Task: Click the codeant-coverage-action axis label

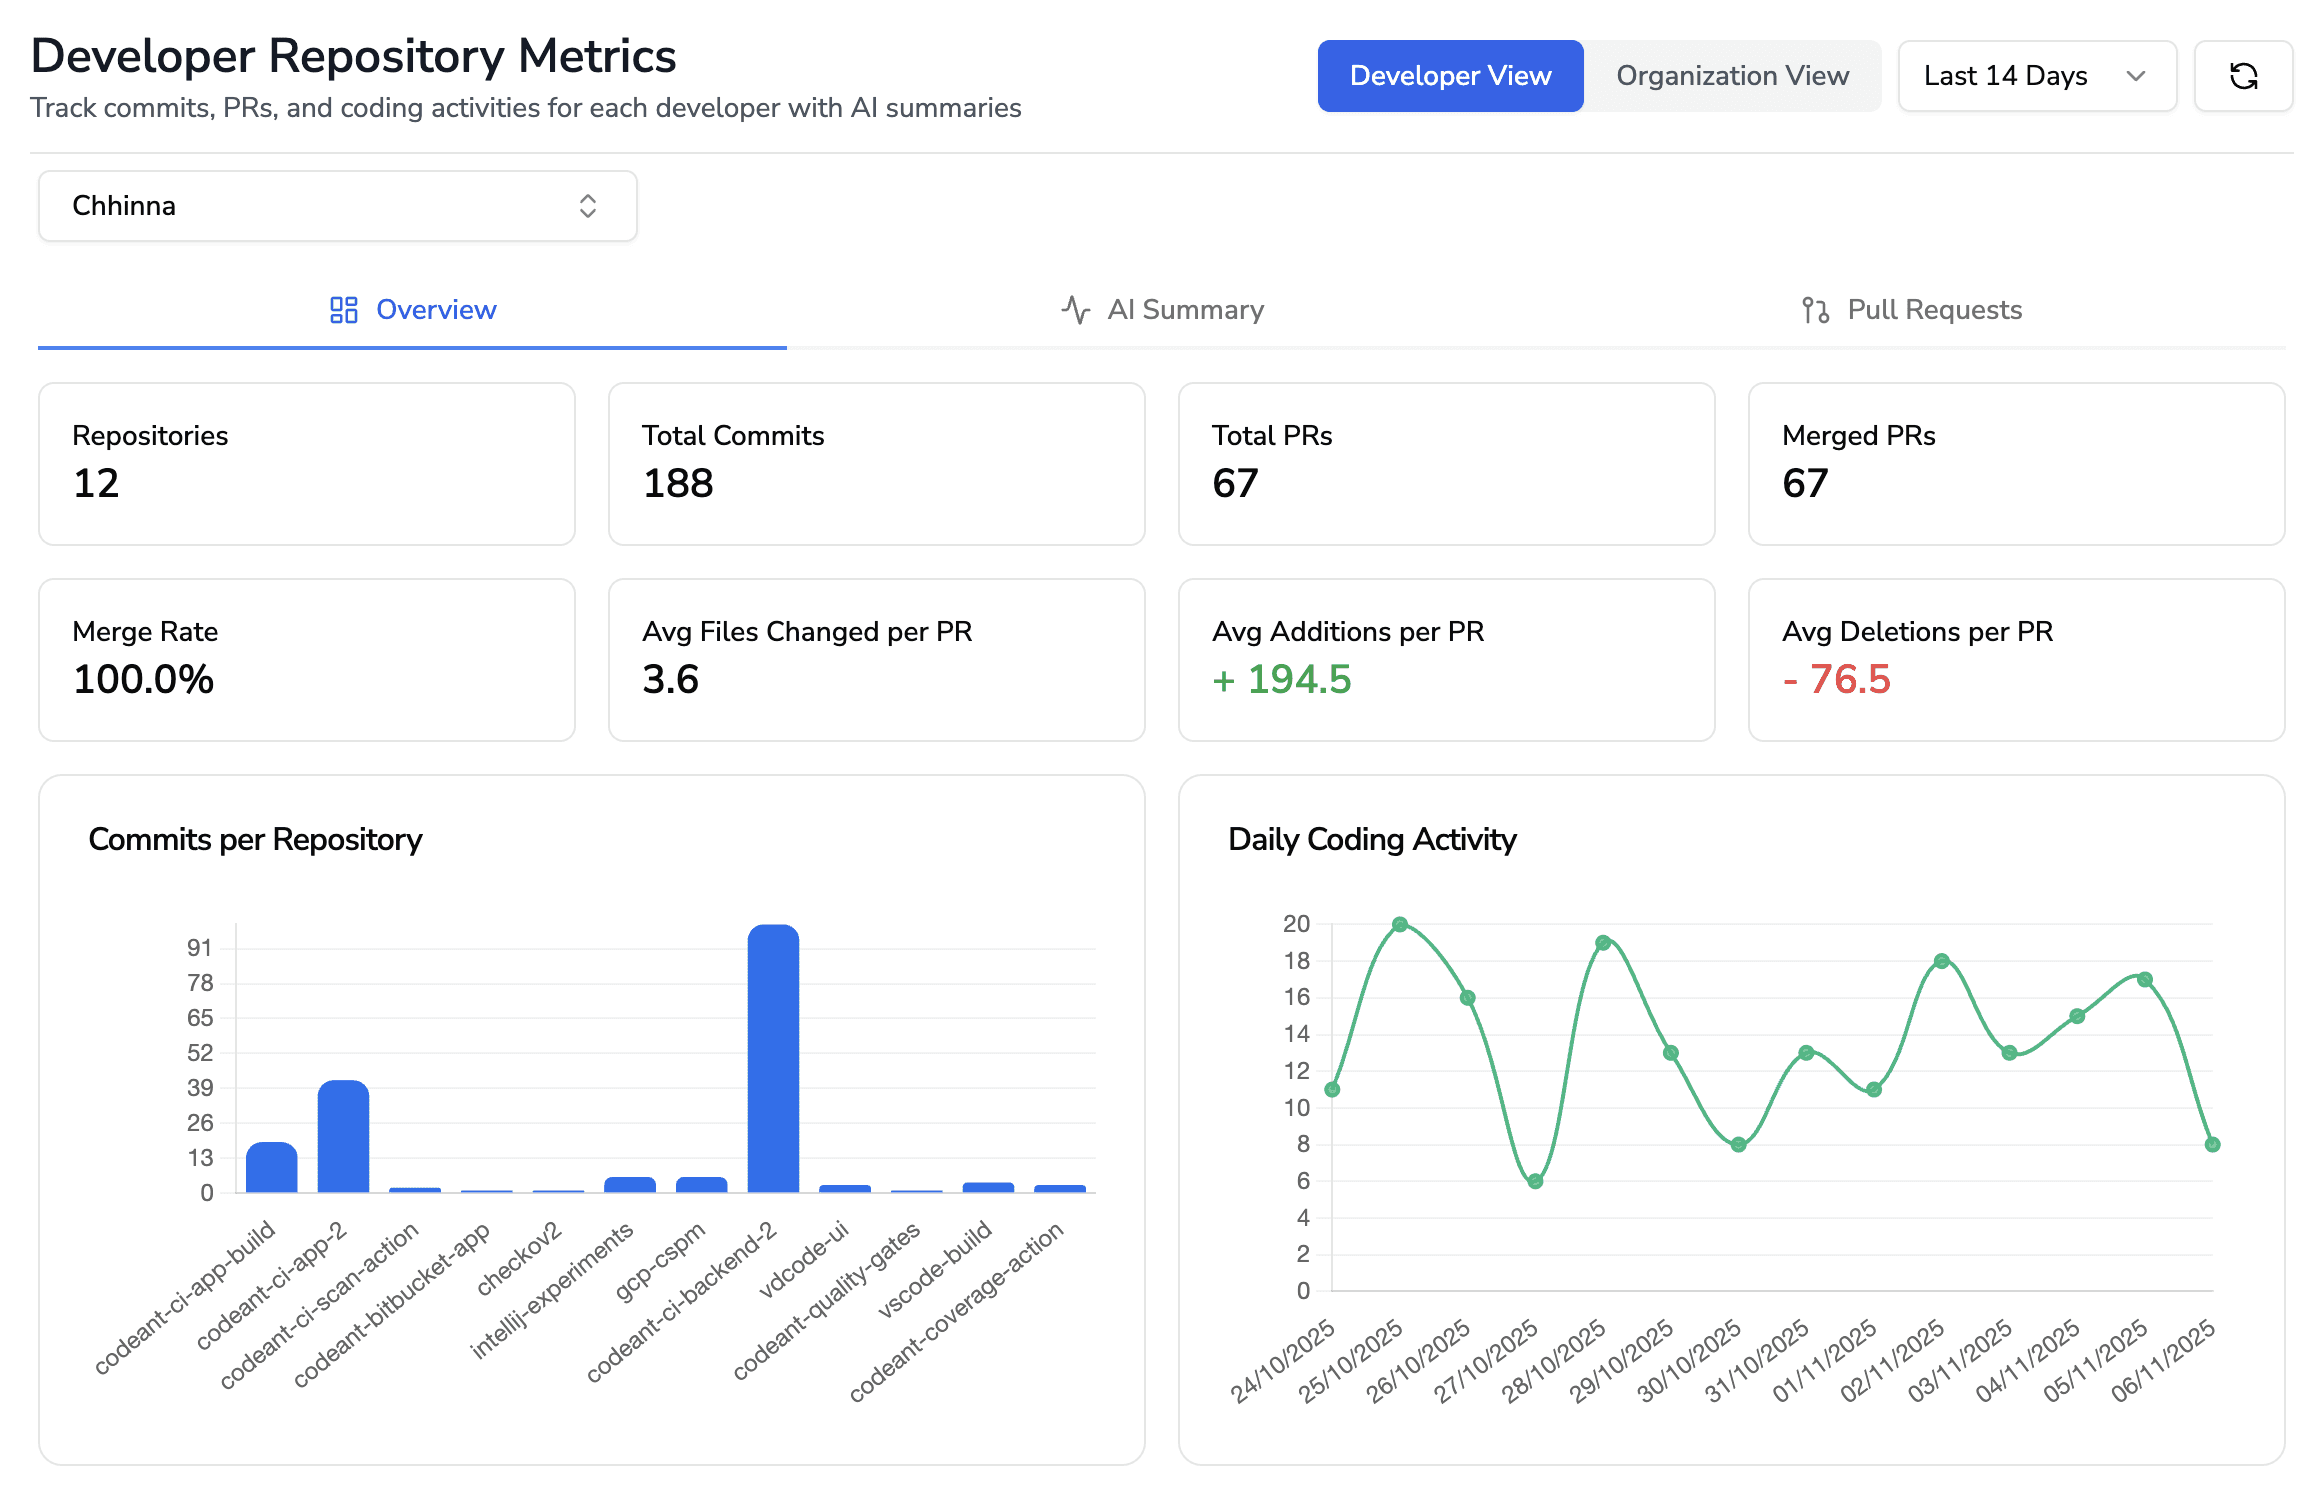Action: point(956,1312)
